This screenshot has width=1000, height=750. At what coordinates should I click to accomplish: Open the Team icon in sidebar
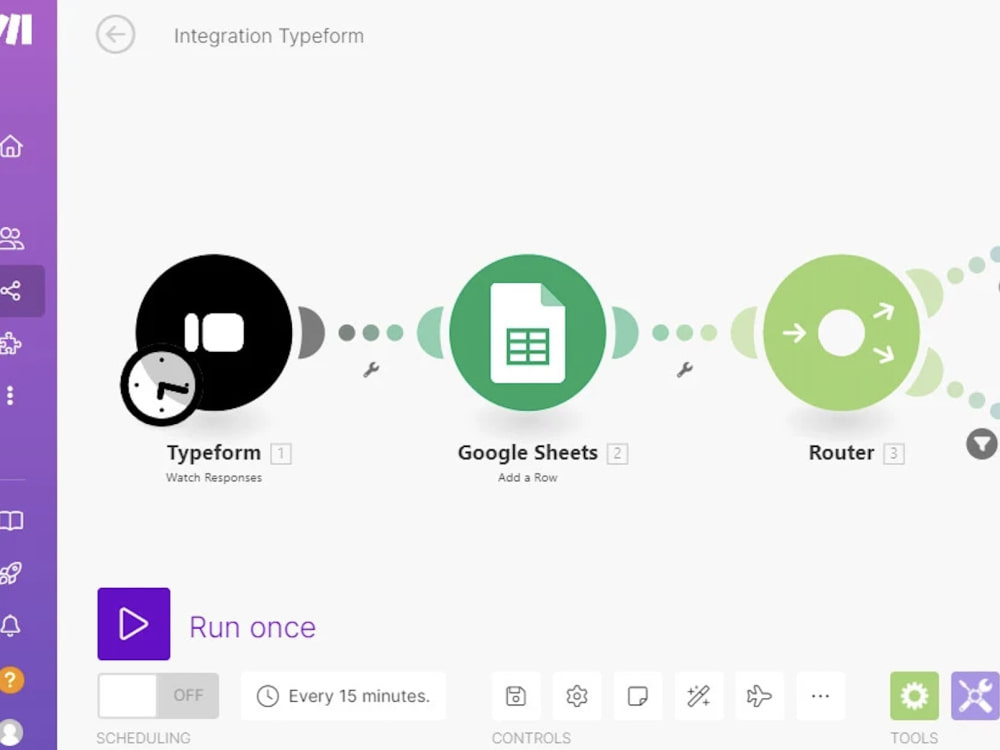click(x=11, y=239)
